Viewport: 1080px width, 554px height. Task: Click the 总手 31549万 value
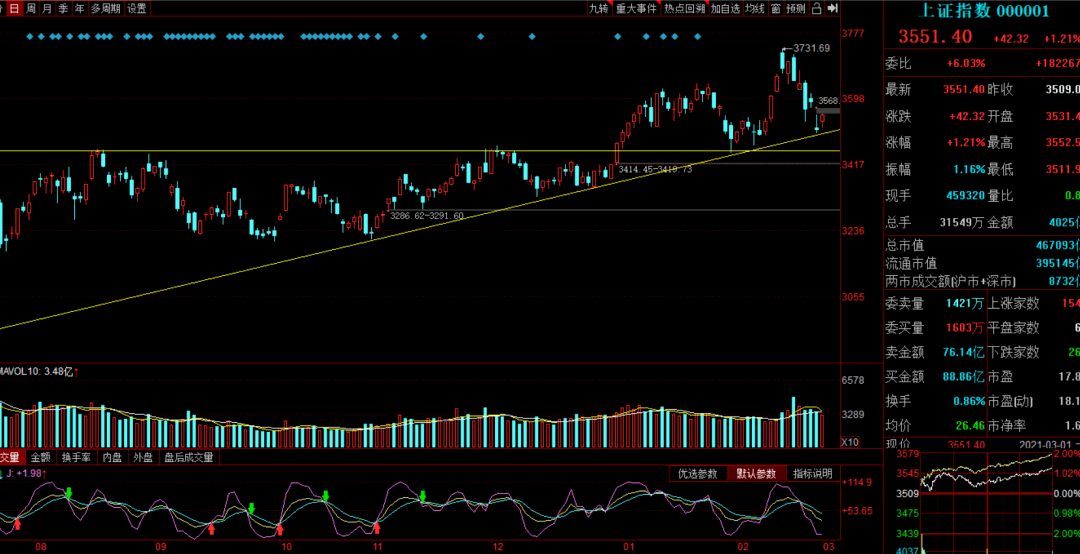tap(962, 223)
